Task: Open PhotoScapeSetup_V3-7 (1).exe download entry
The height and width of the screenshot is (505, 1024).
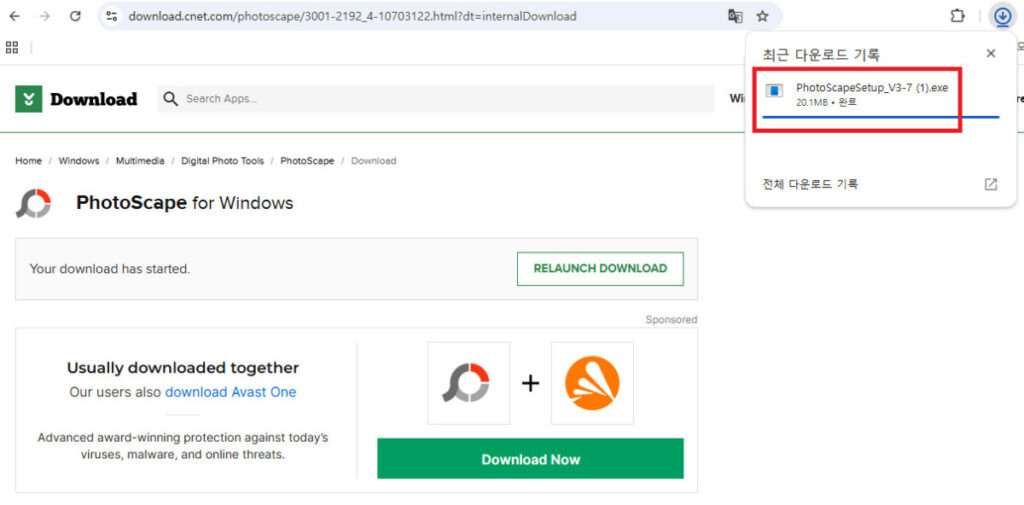Action: pyautogui.click(x=881, y=95)
